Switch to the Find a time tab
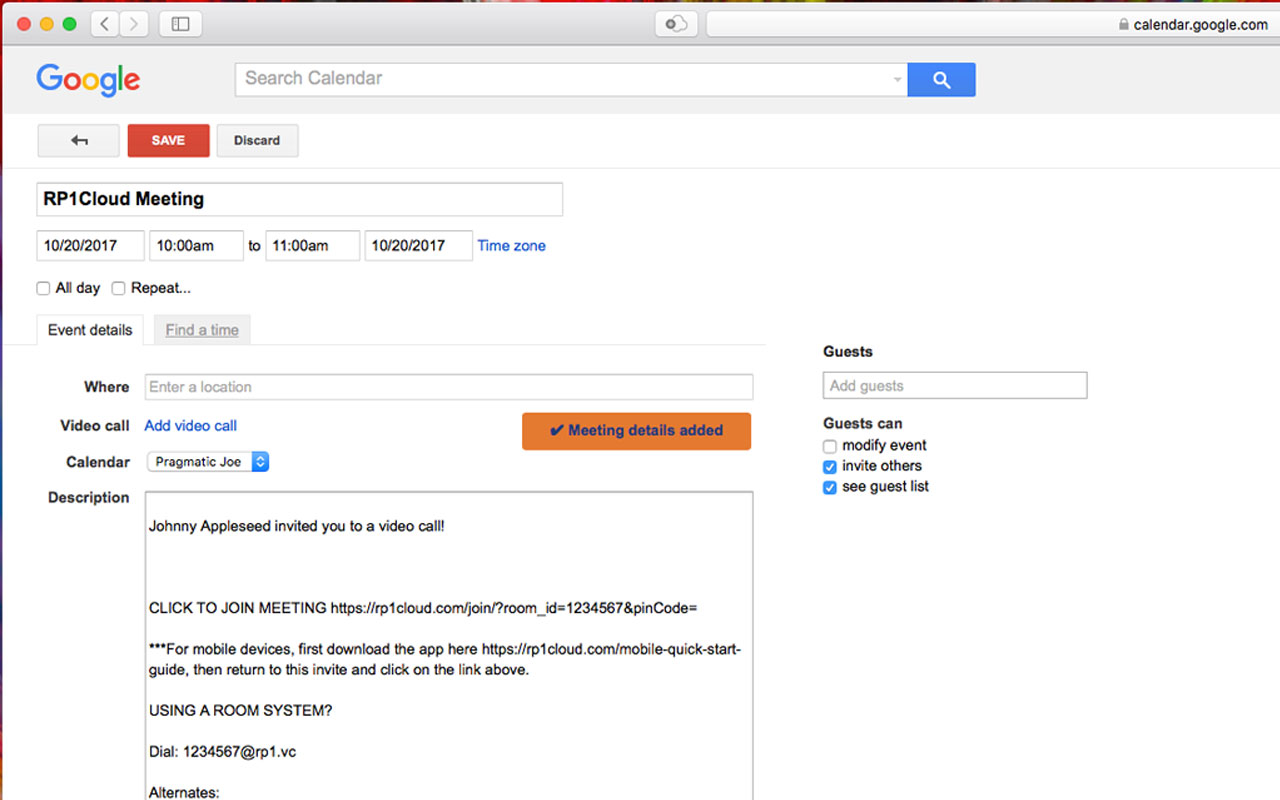1280x800 pixels. click(202, 330)
